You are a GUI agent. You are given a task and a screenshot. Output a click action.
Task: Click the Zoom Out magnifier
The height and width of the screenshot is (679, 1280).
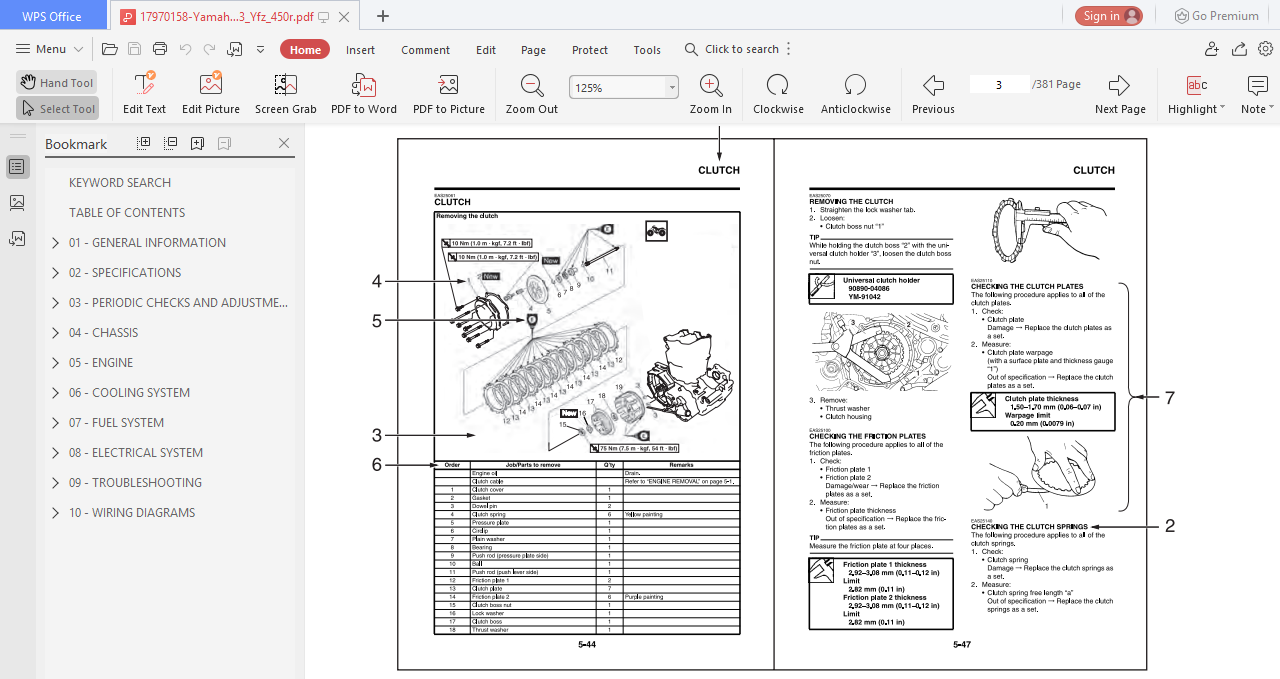click(532, 95)
